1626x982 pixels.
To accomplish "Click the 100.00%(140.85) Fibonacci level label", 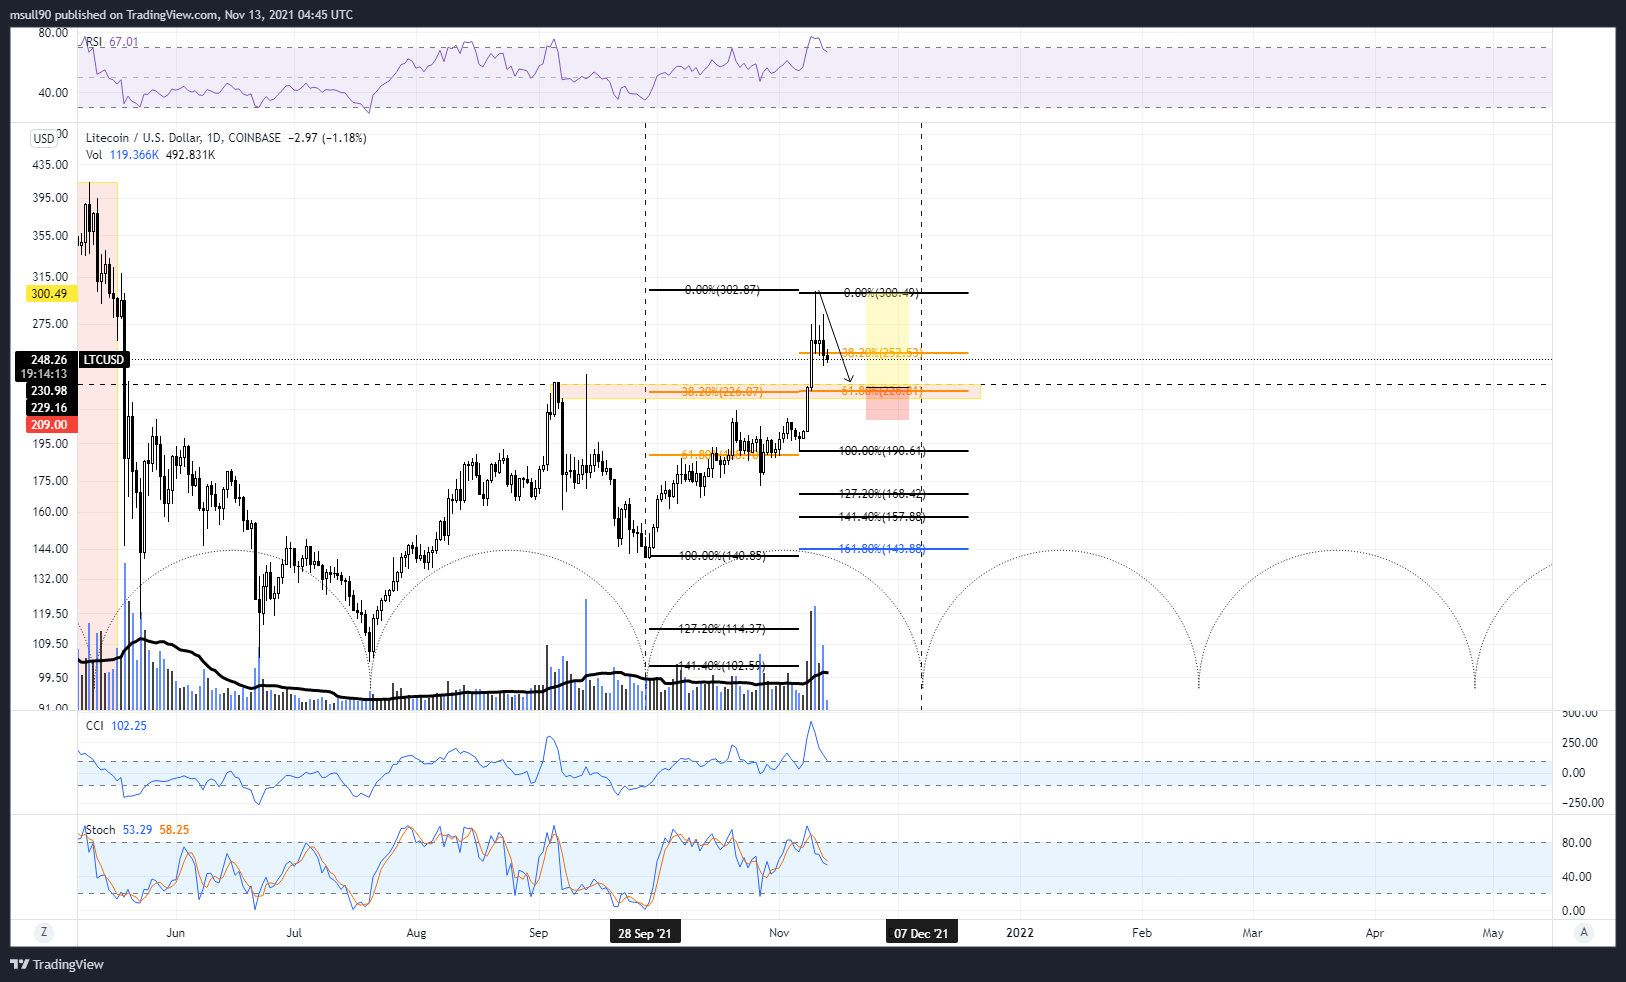I will click(x=722, y=556).
